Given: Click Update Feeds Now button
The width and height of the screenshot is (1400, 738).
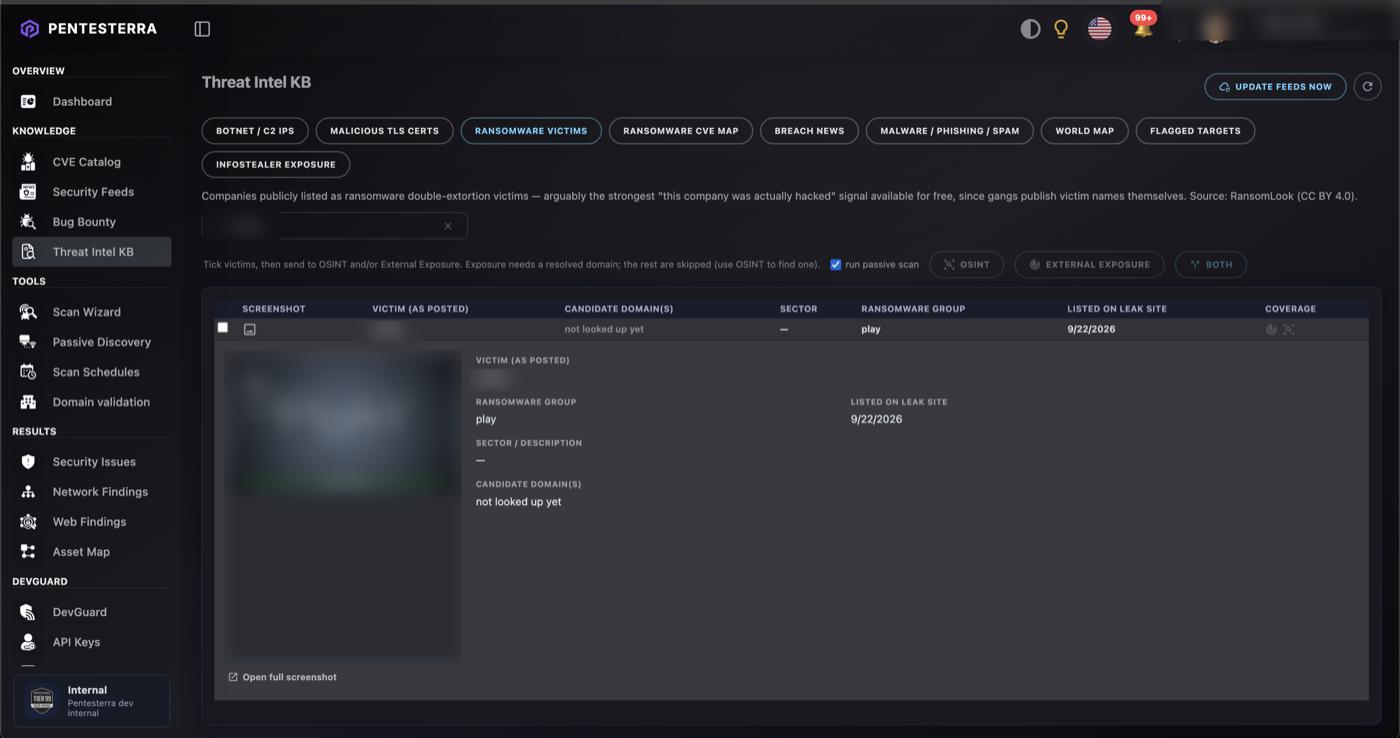Looking at the screenshot, I should (x=1275, y=87).
